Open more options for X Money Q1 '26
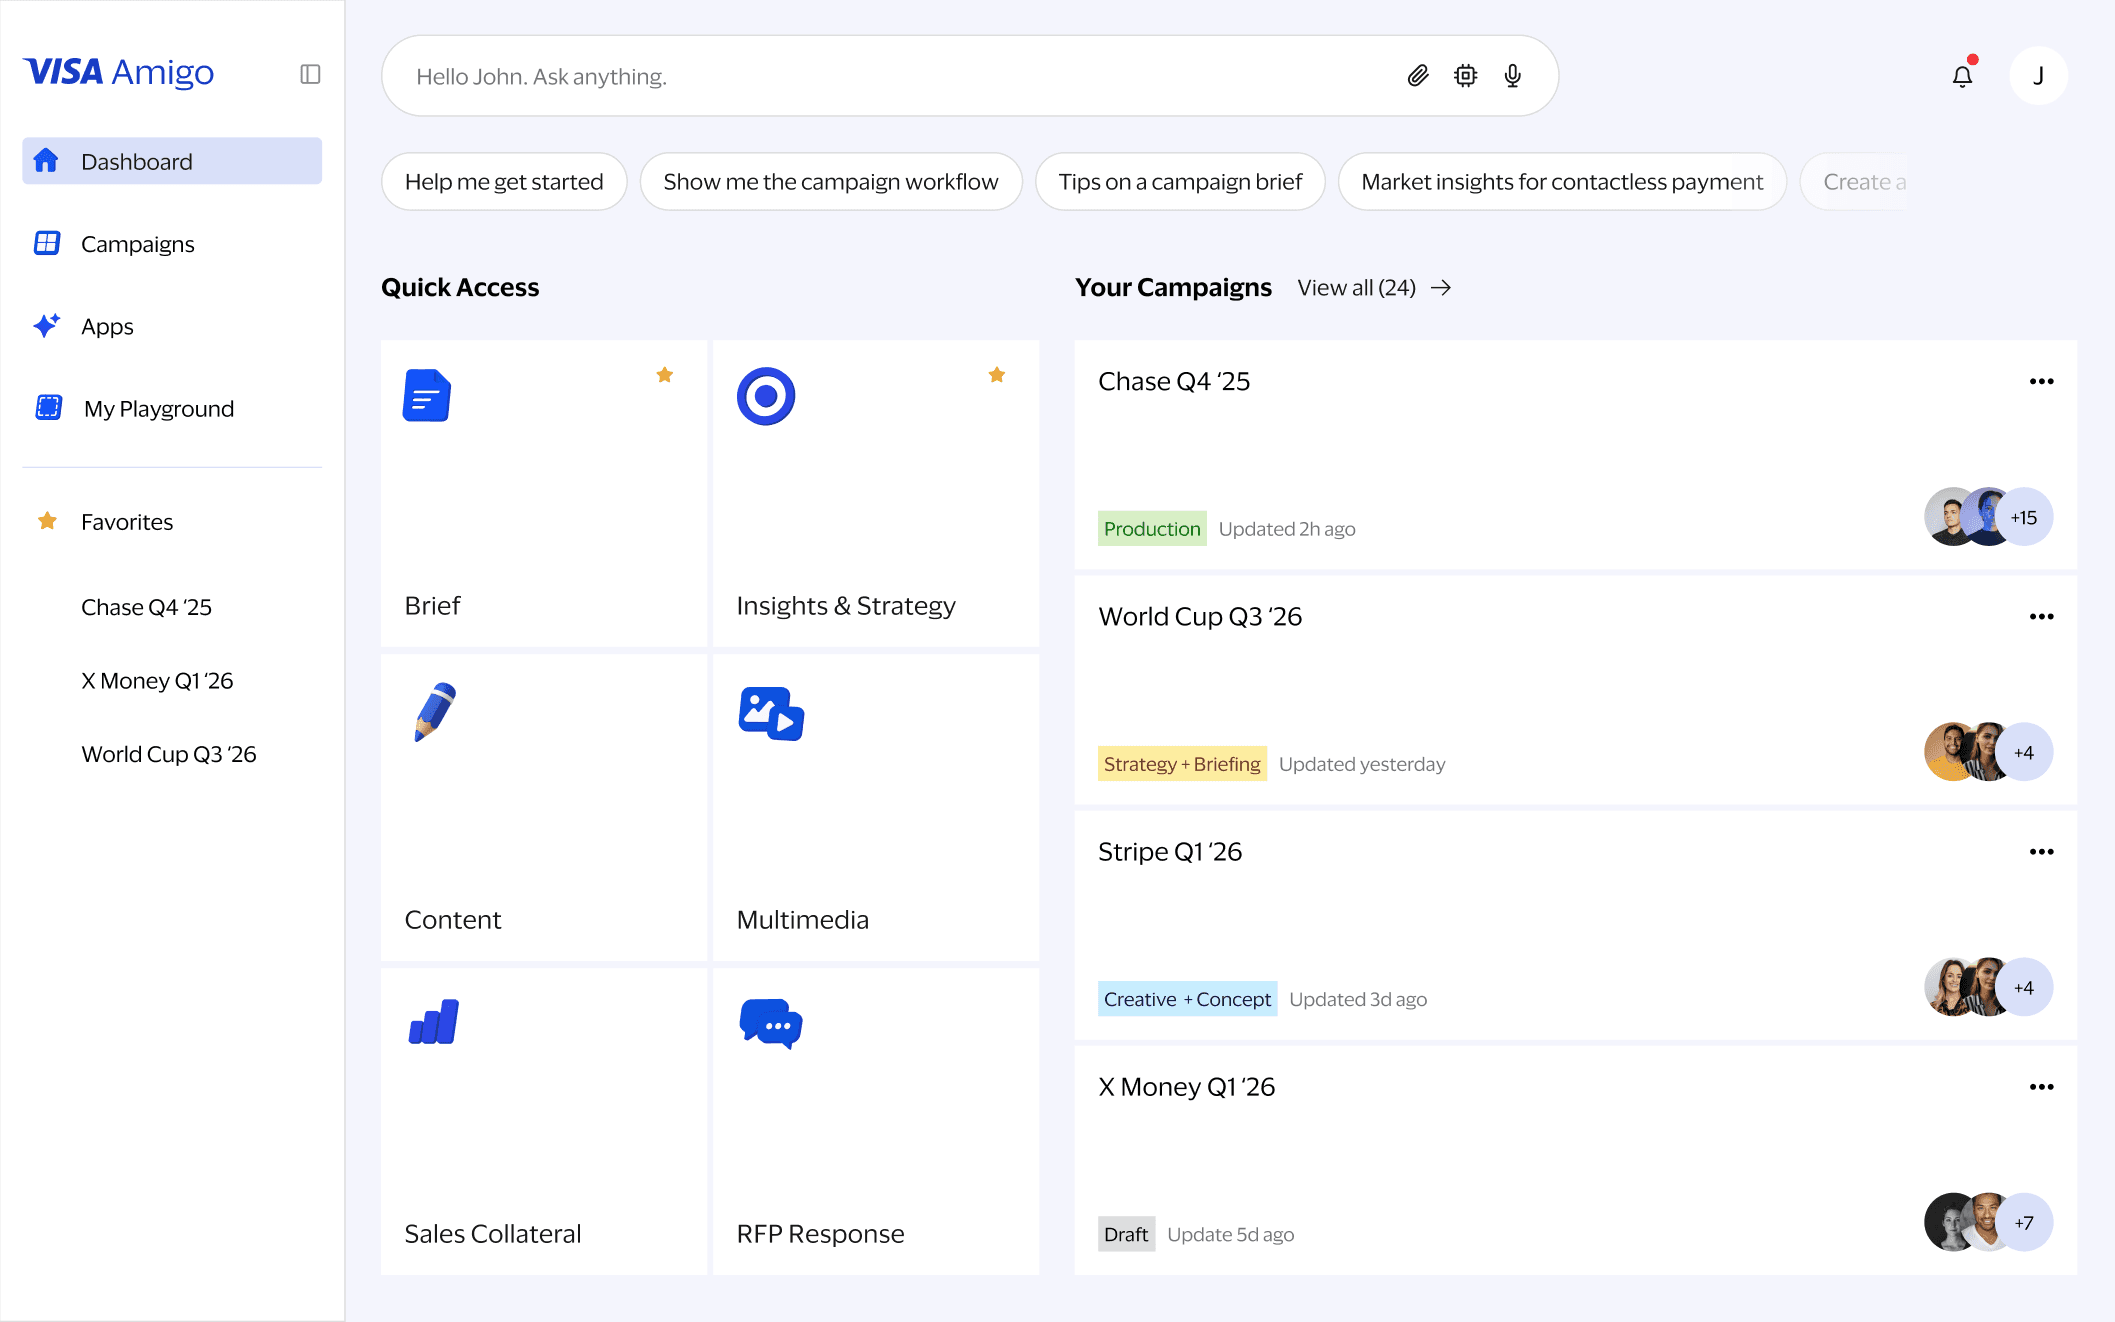The width and height of the screenshot is (2115, 1322). click(2041, 1086)
